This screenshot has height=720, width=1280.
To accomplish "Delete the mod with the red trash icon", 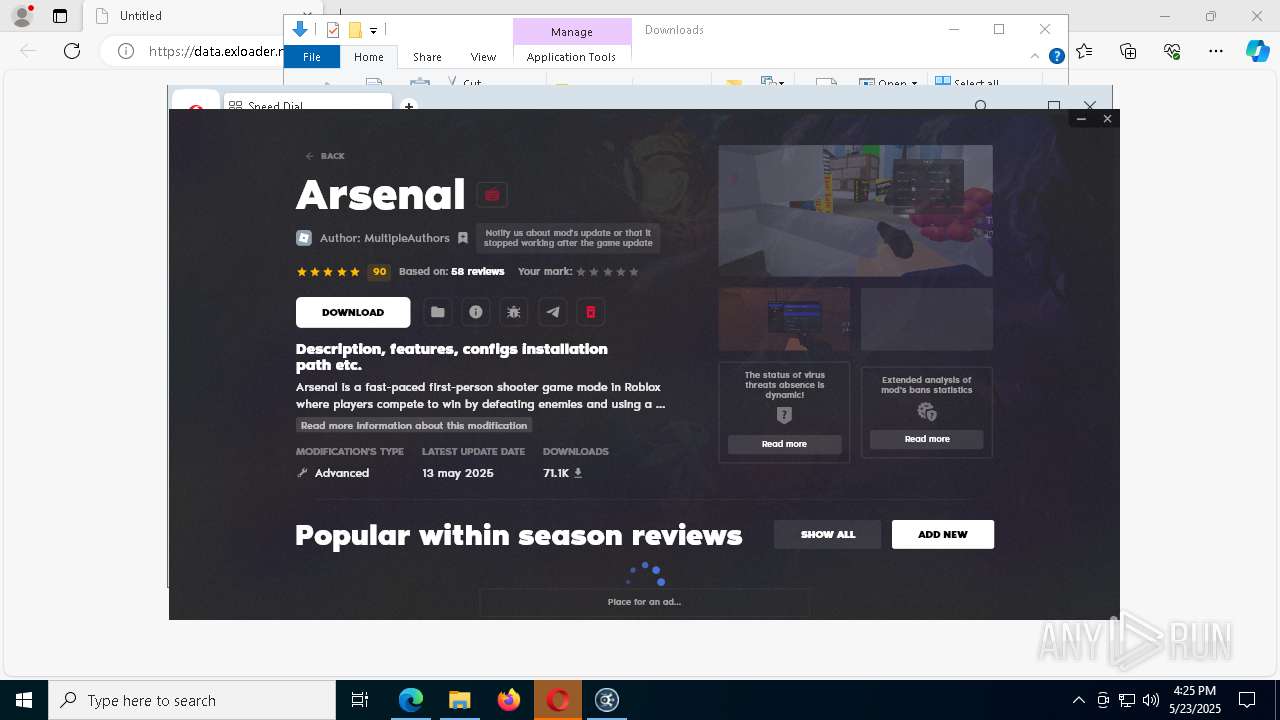I will click(590, 312).
